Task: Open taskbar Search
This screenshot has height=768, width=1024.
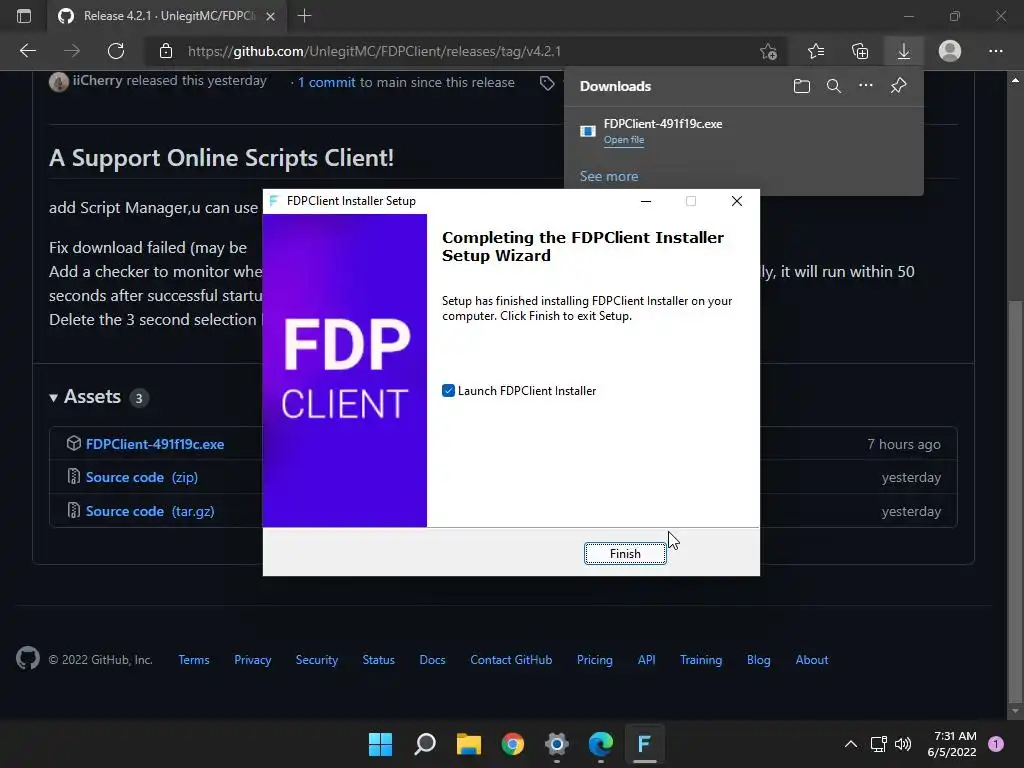Action: (x=424, y=744)
